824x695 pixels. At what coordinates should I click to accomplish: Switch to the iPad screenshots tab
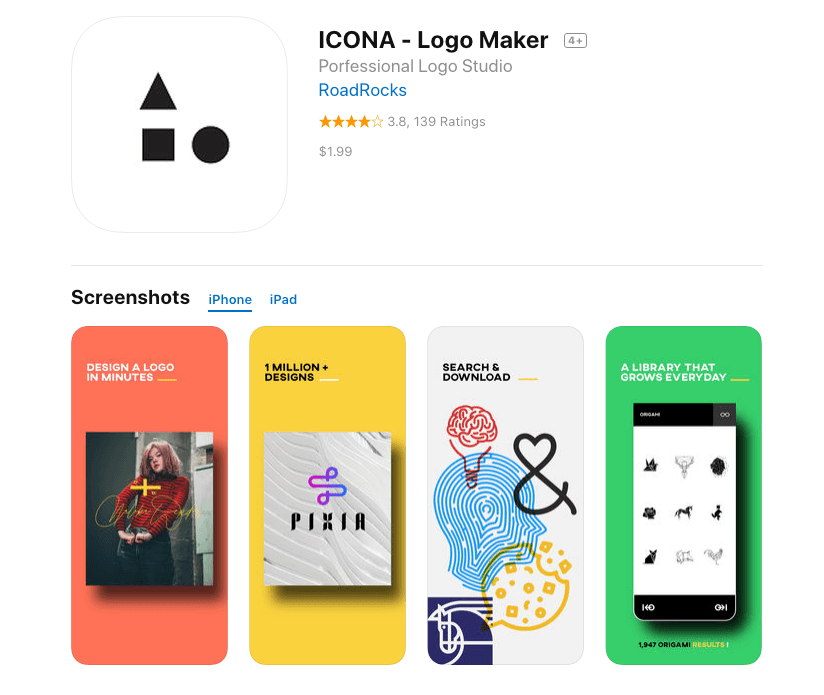(283, 299)
